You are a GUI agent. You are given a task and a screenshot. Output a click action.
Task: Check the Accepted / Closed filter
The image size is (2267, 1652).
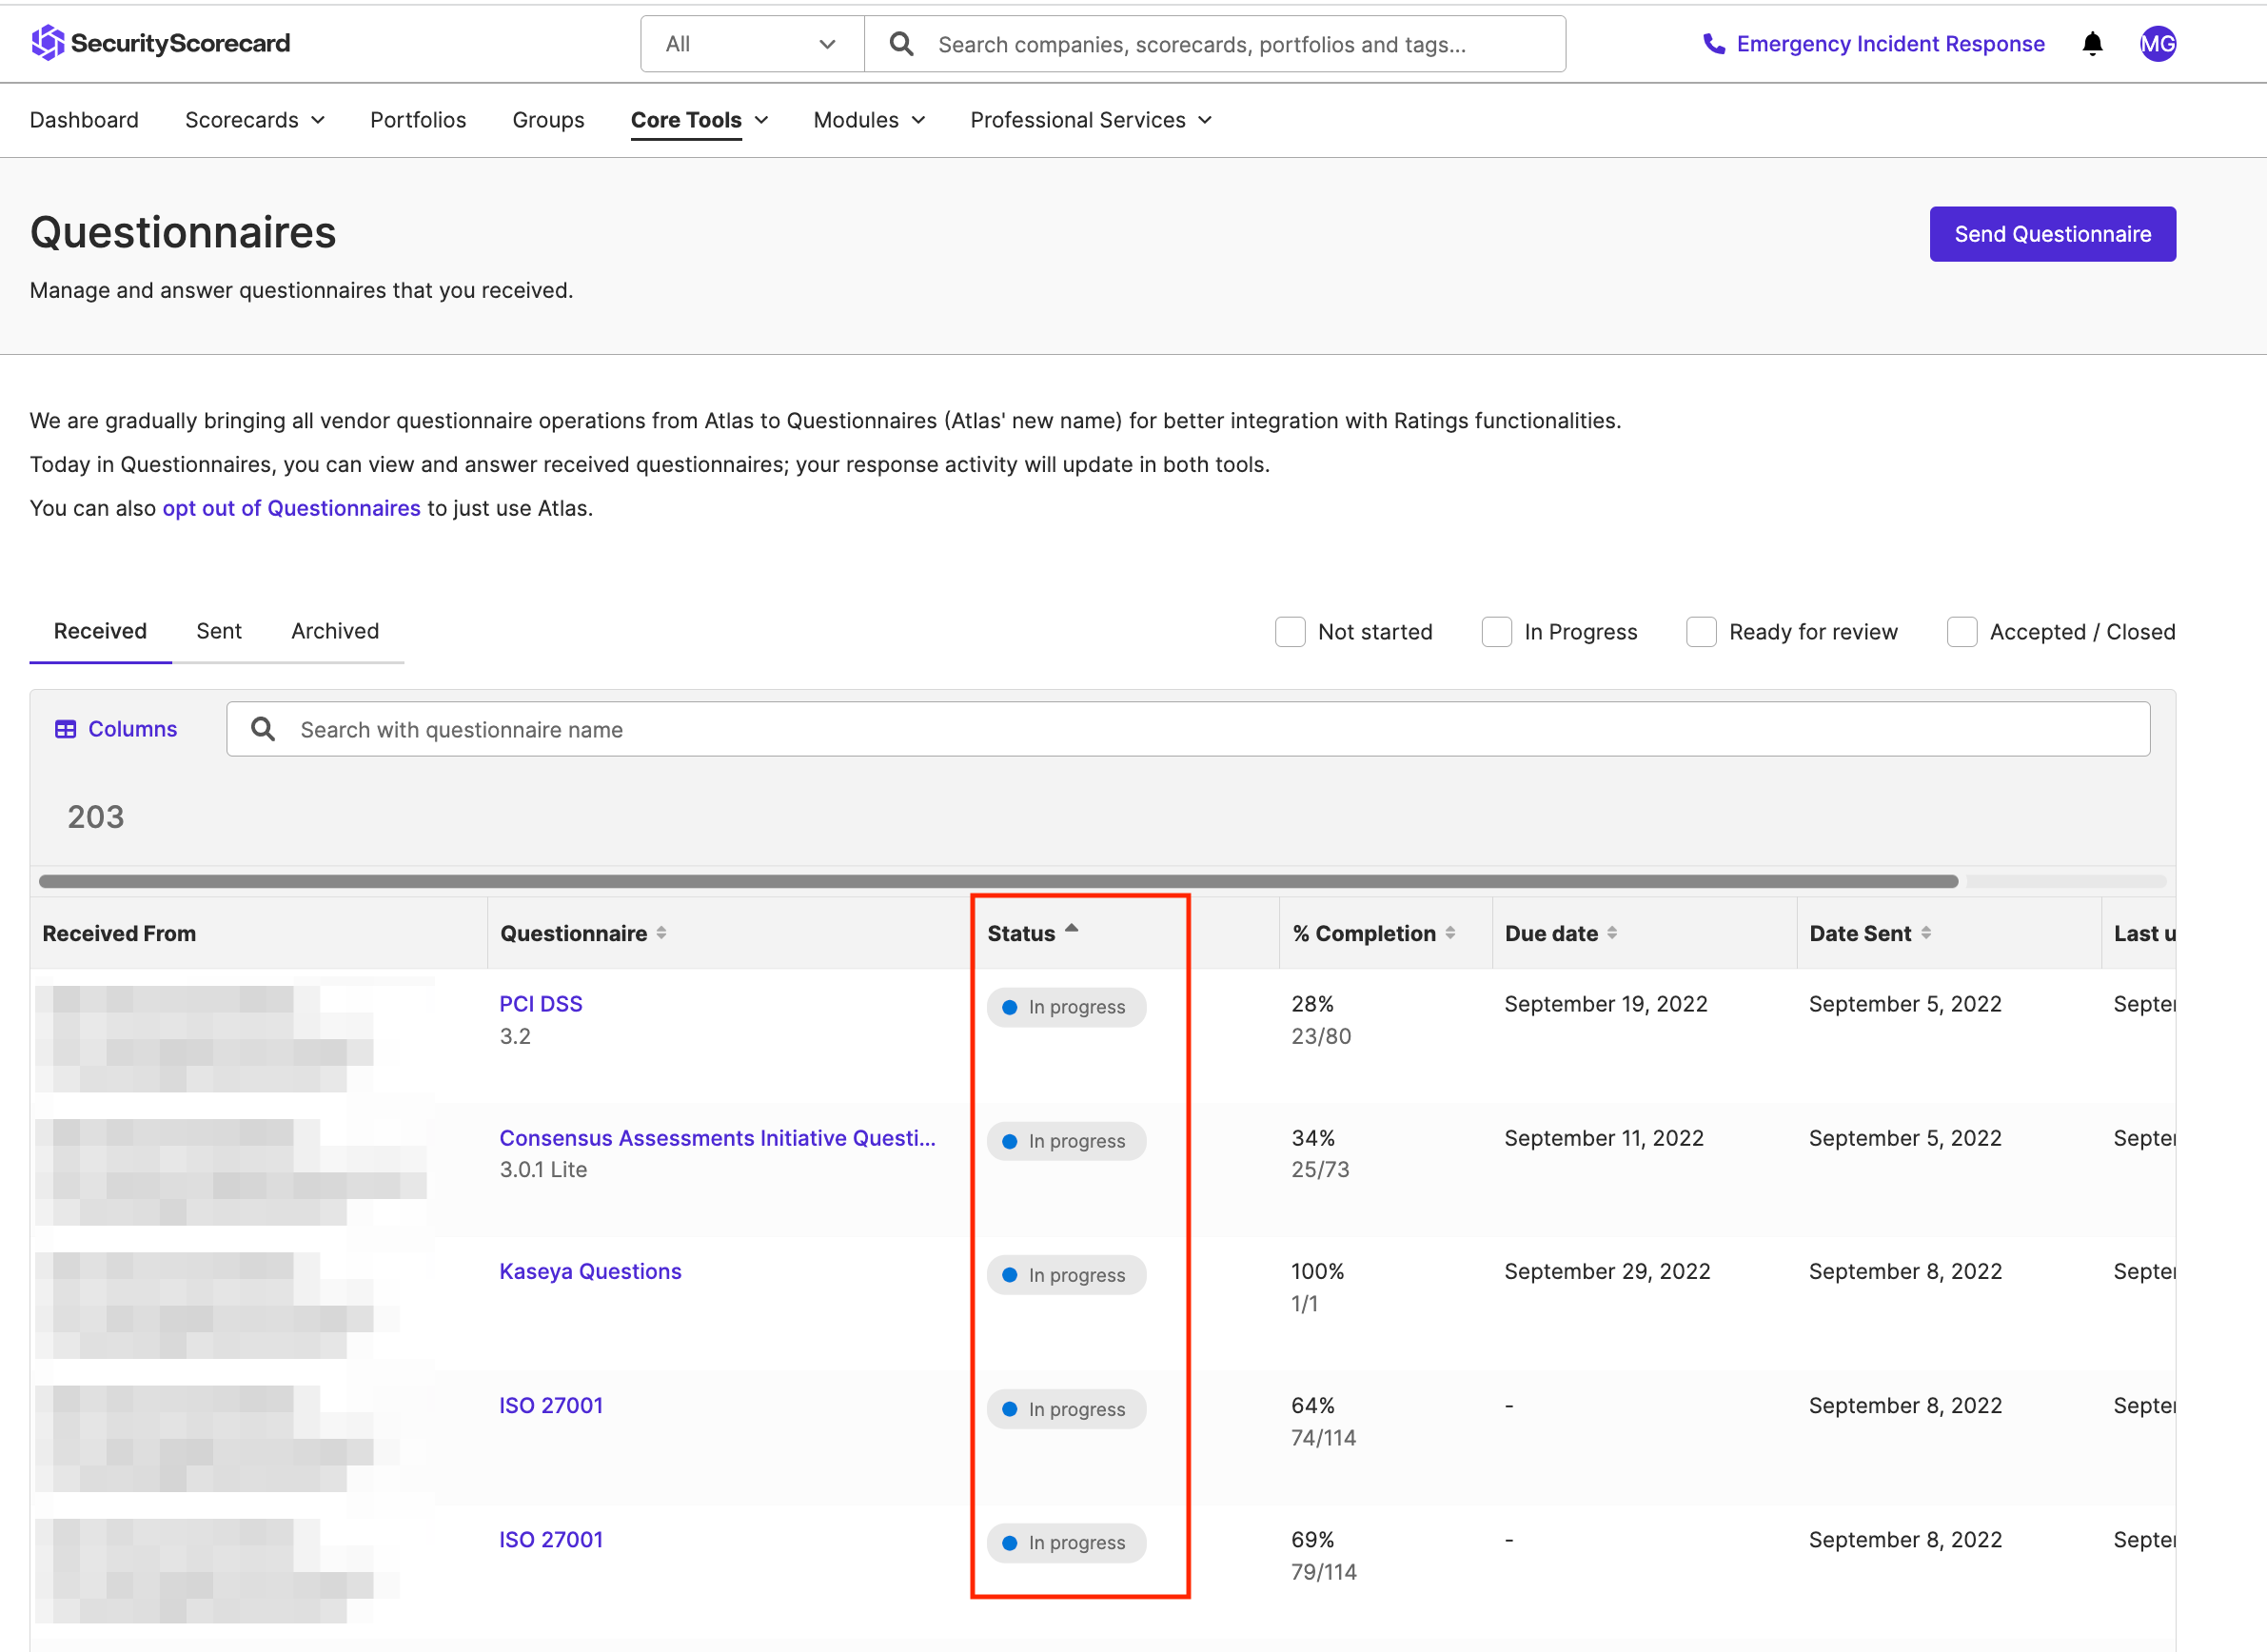click(x=1962, y=632)
